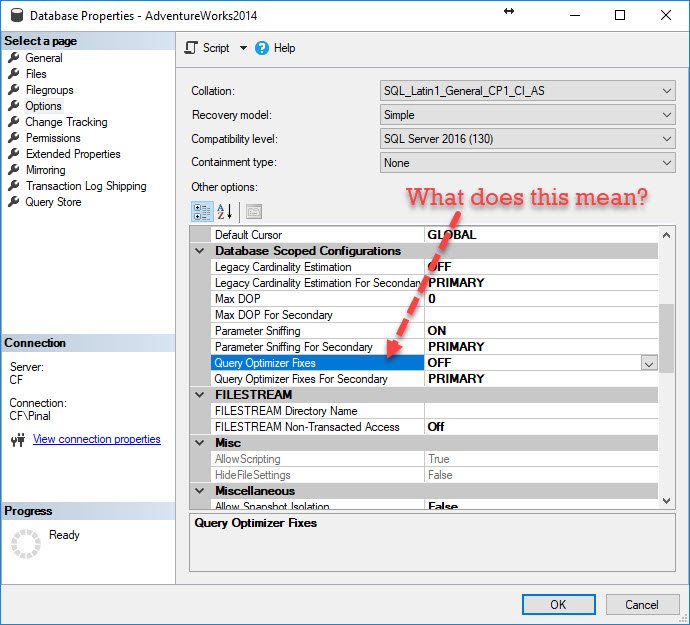Click the Max DOP For Secondary value field
690x625 pixels.
541,315
